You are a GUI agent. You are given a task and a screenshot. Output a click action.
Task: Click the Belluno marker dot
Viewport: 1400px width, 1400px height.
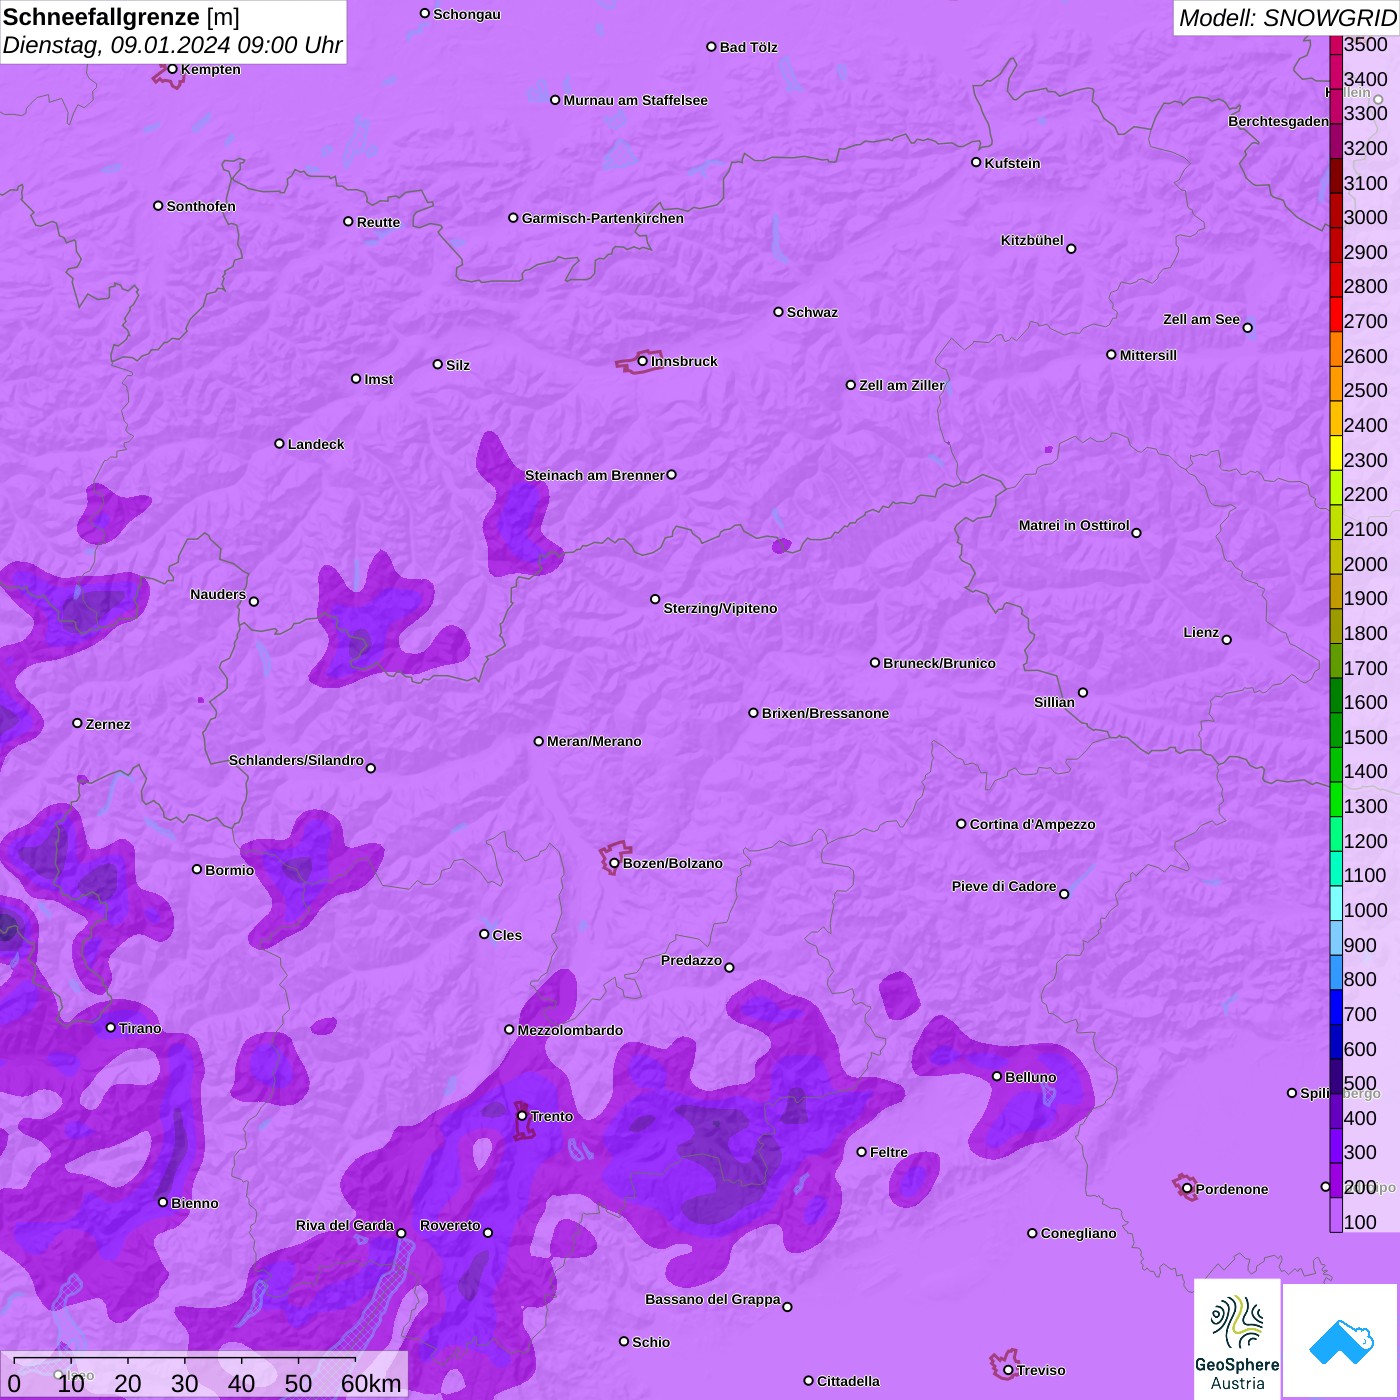(997, 1076)
